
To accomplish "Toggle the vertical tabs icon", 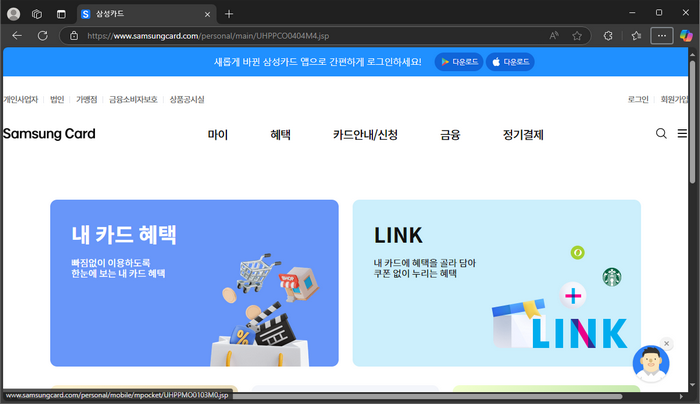I will 61,14.
